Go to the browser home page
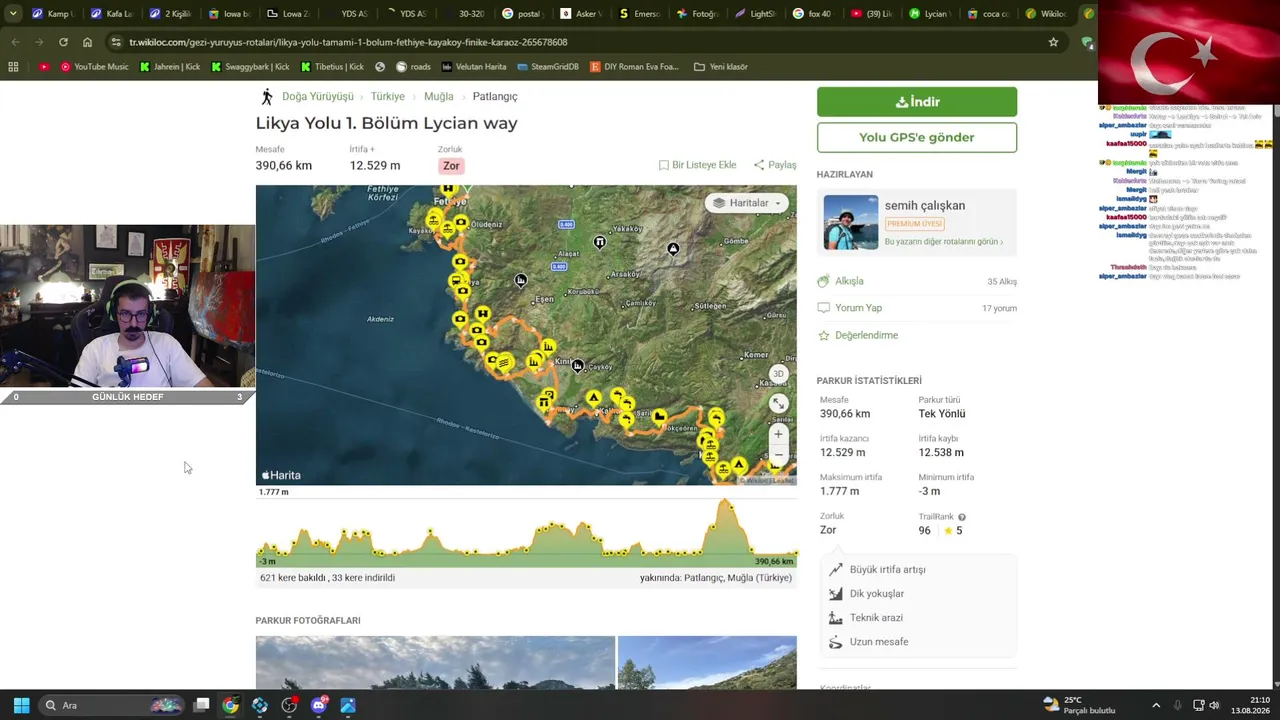Screen dimensions: 1280x720 tap(87, 42)
